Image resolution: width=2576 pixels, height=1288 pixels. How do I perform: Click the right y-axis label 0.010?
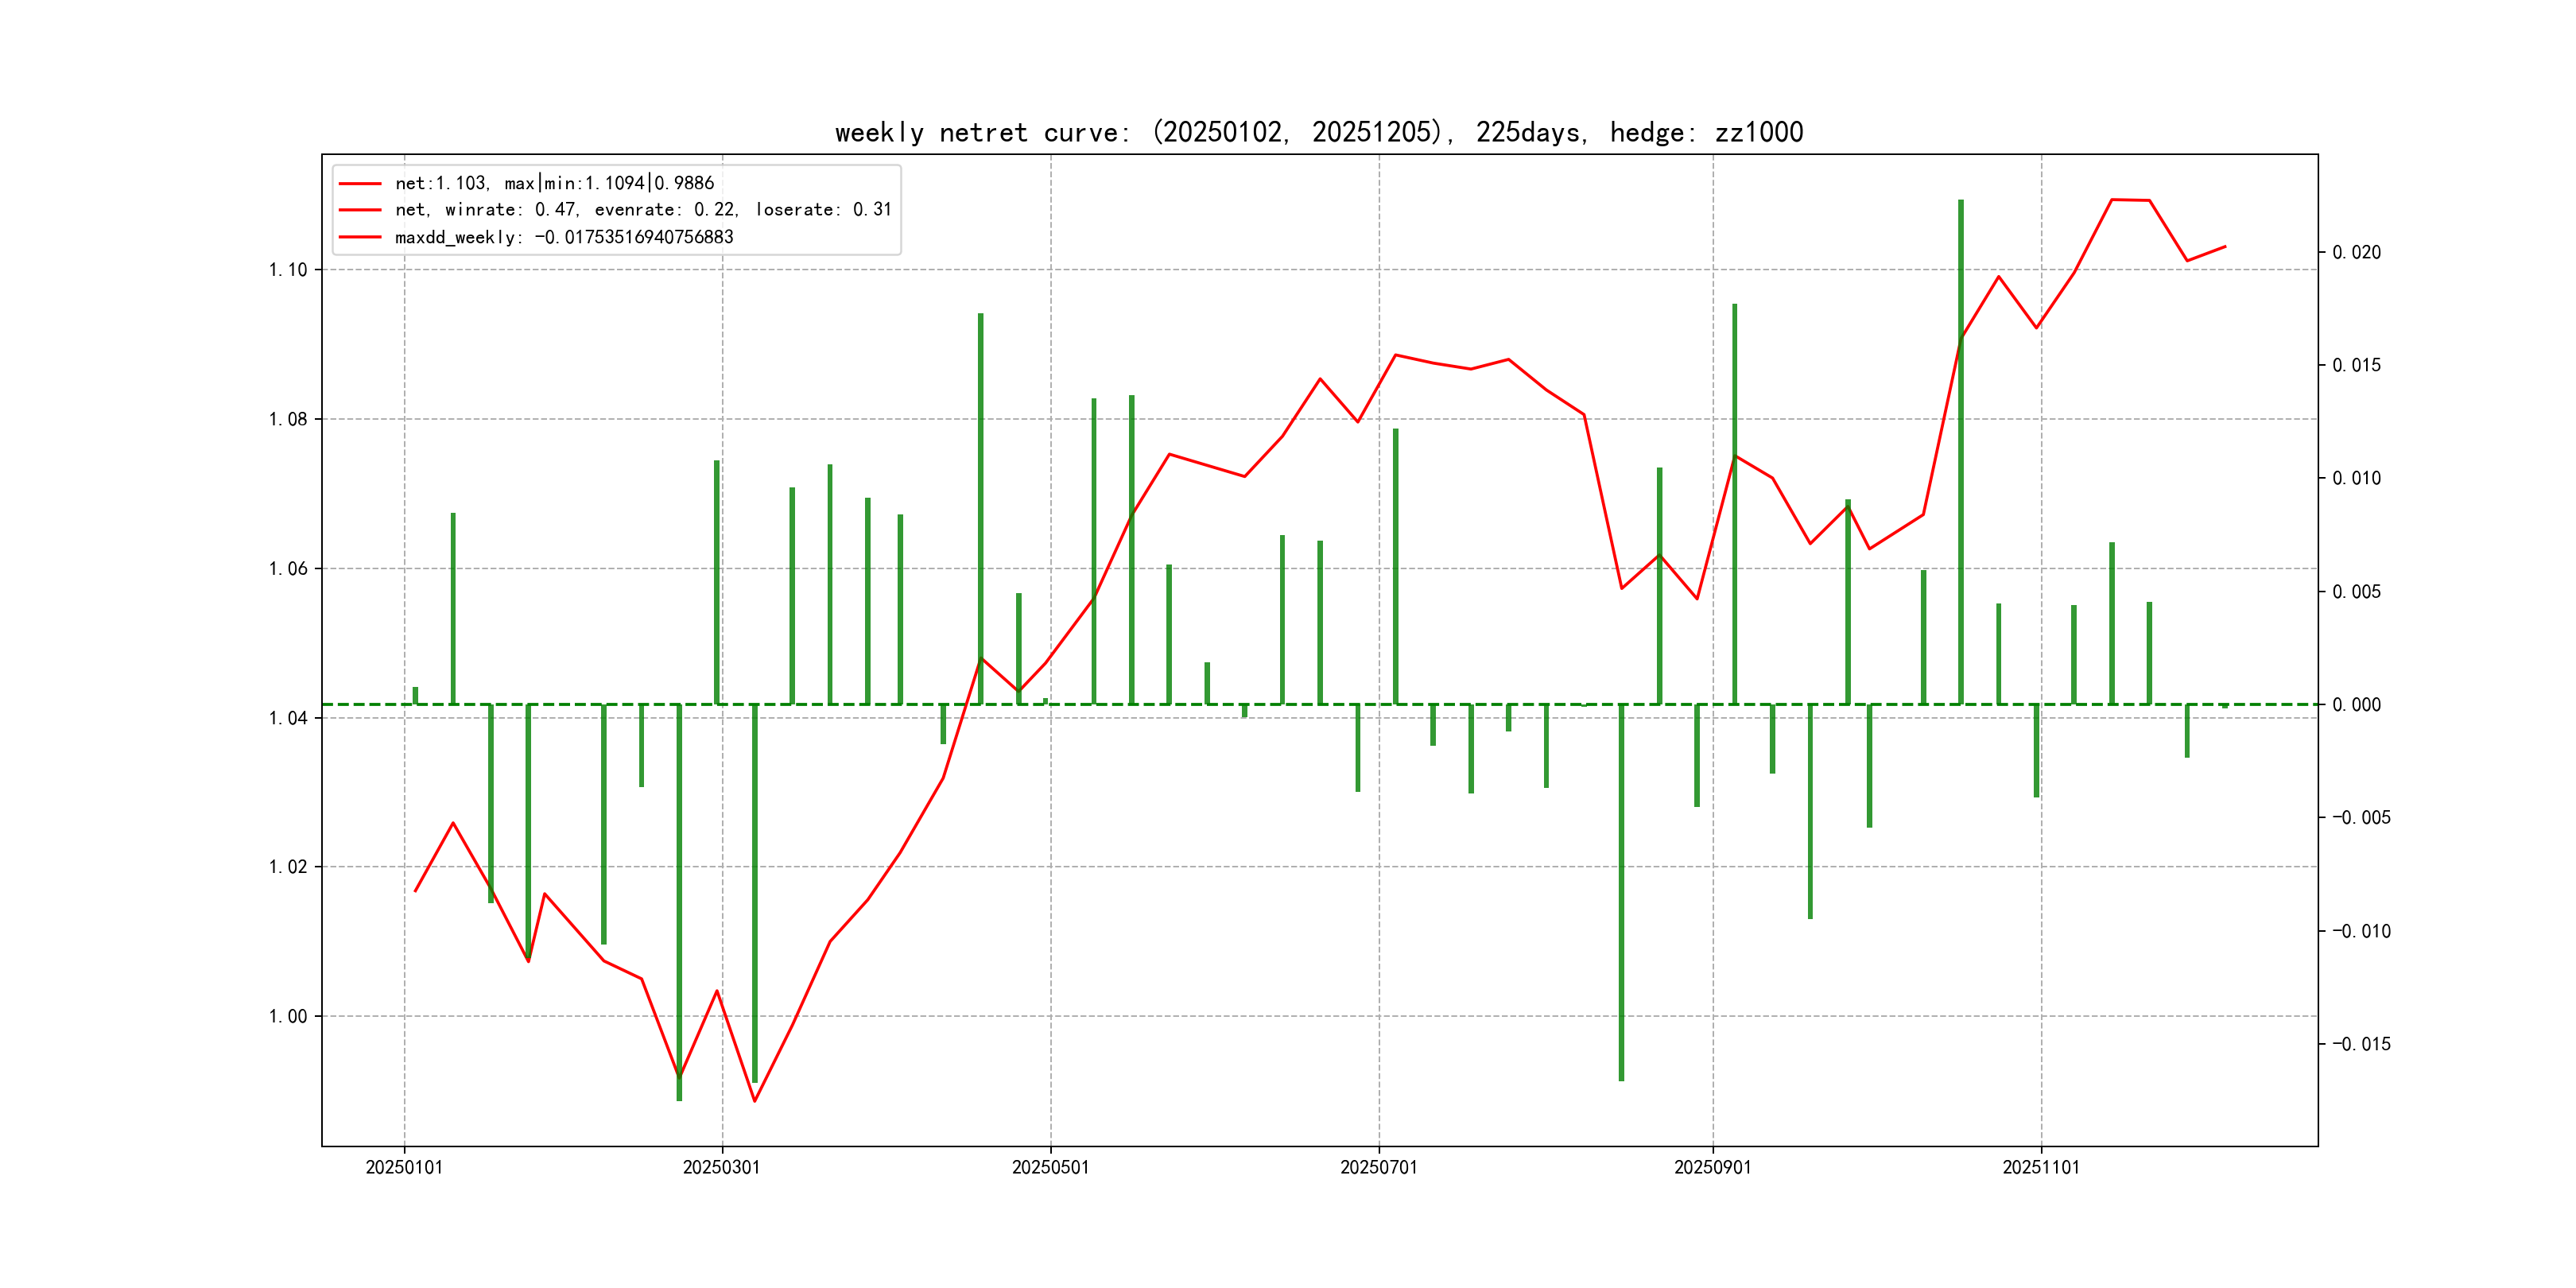[2356, 478]
